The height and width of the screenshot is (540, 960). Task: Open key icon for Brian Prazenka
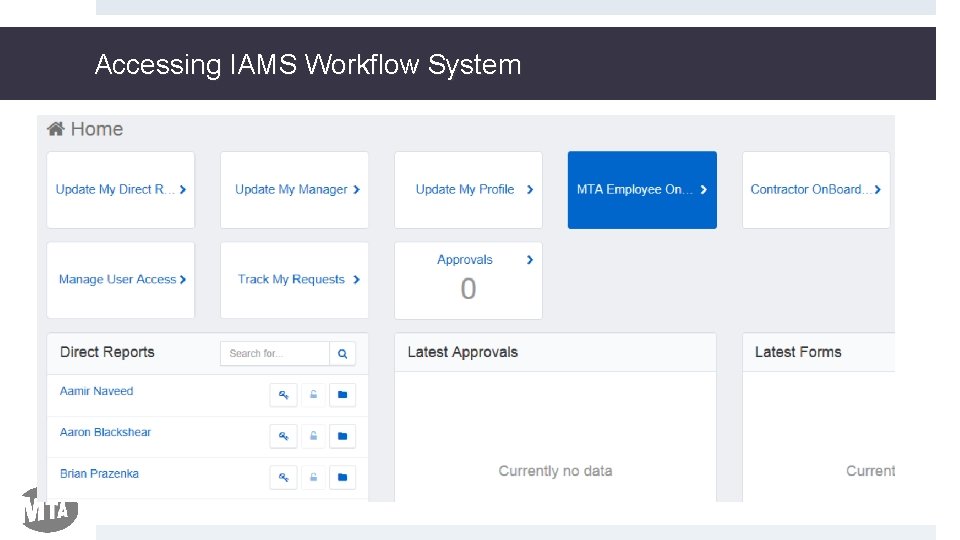point(283,477)
